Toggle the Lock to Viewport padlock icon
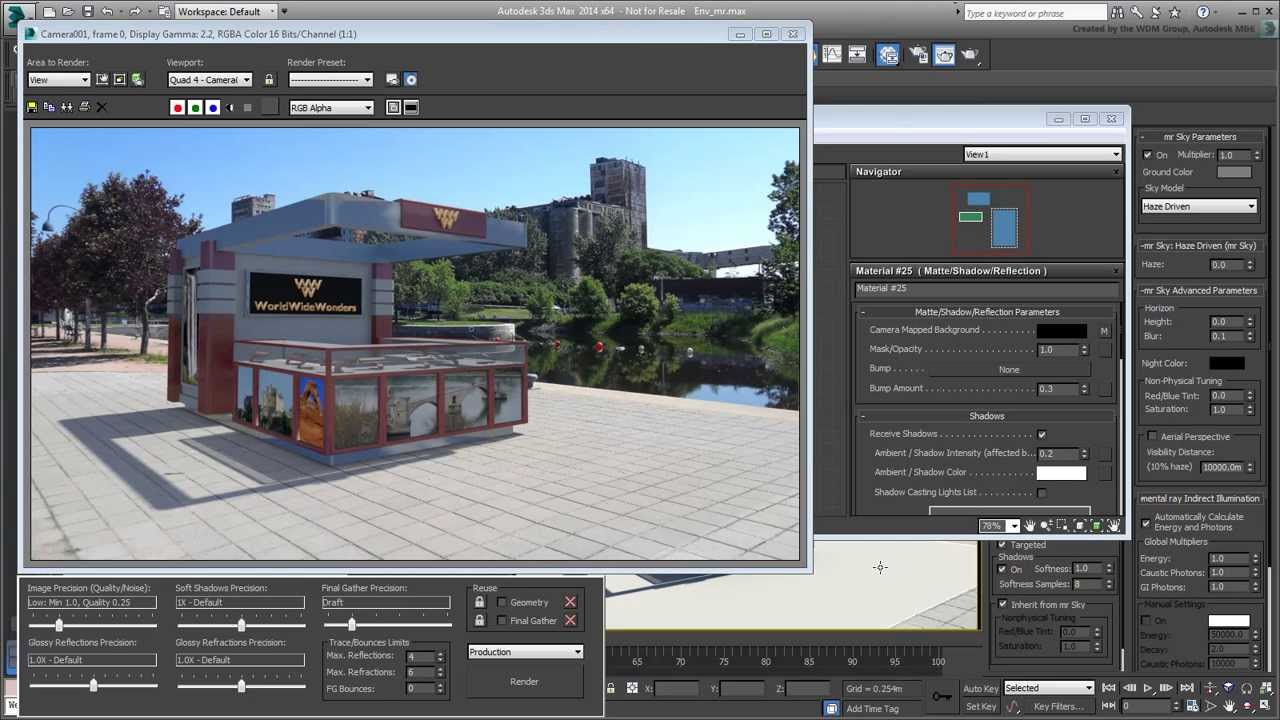 (x=271, y=80)
